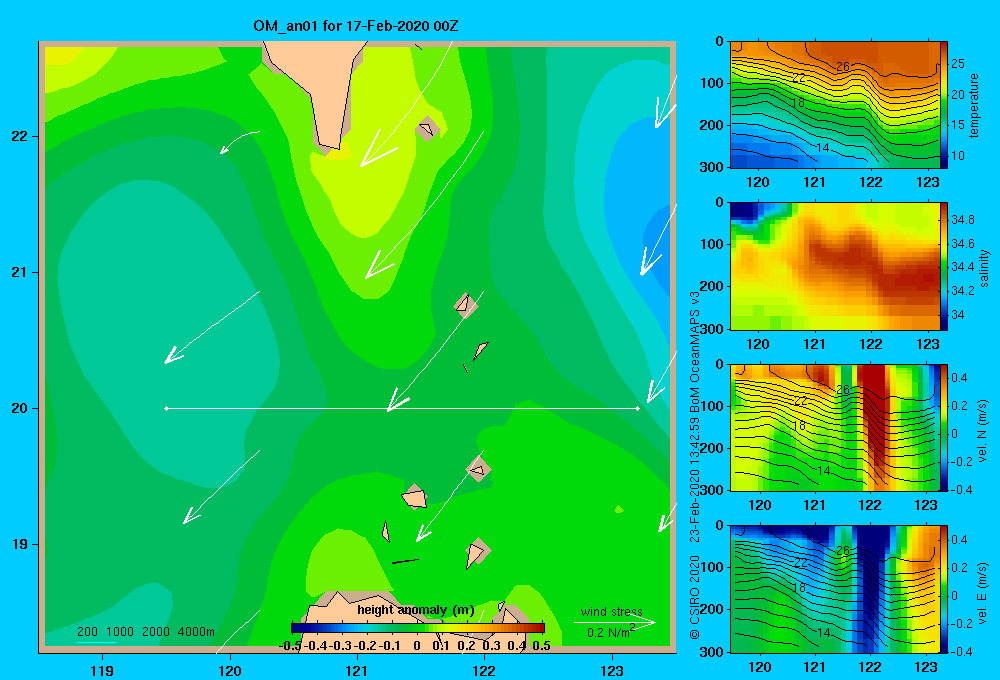Click the height anomaly color bar

coord(418,628)
